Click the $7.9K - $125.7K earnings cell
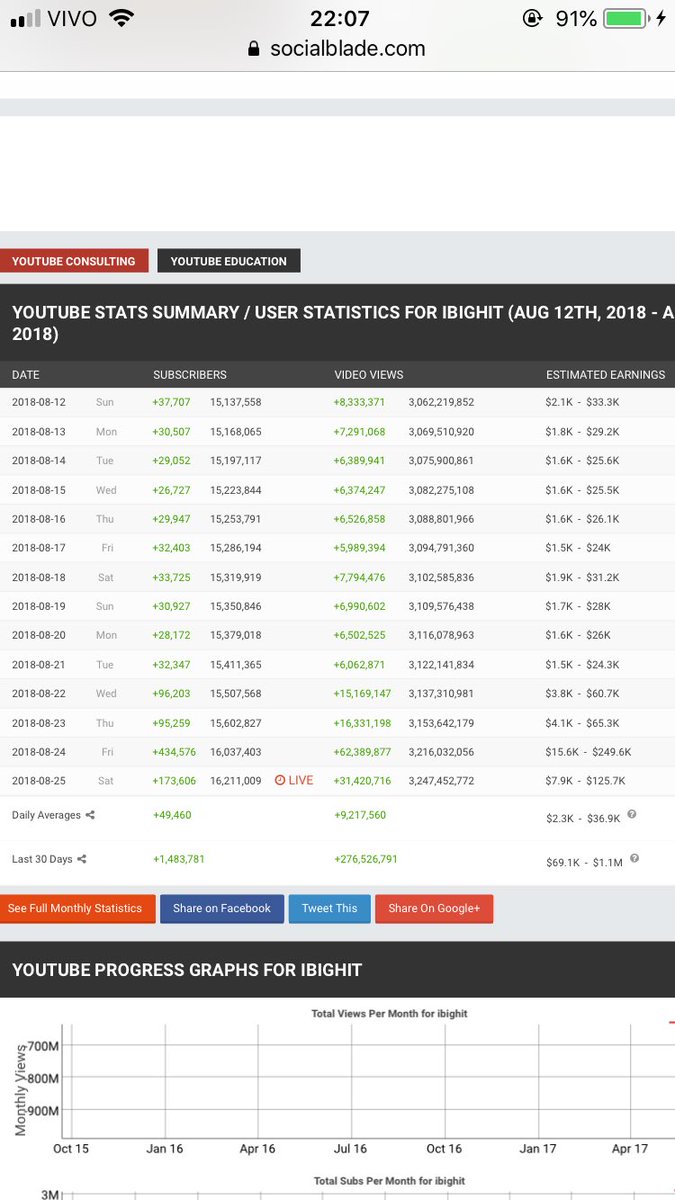 585,780
